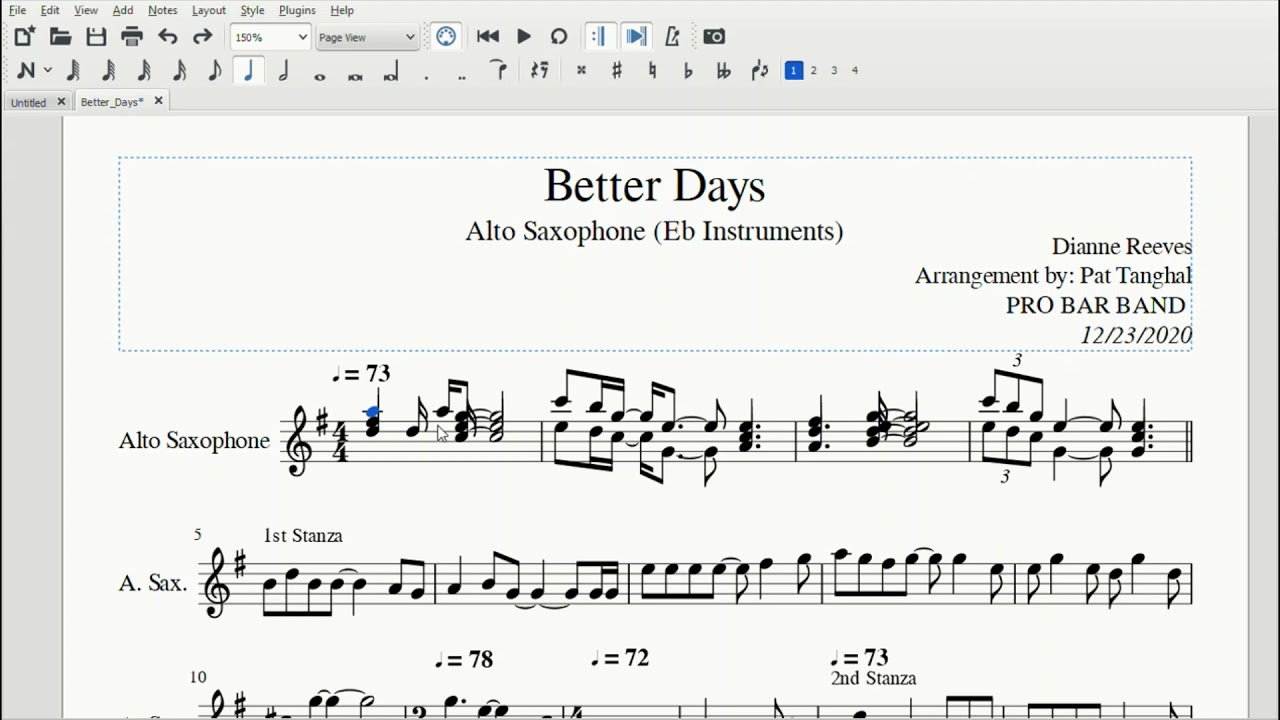Apply double sharp accidental
1280x720 pixels.
pos(581,71)
